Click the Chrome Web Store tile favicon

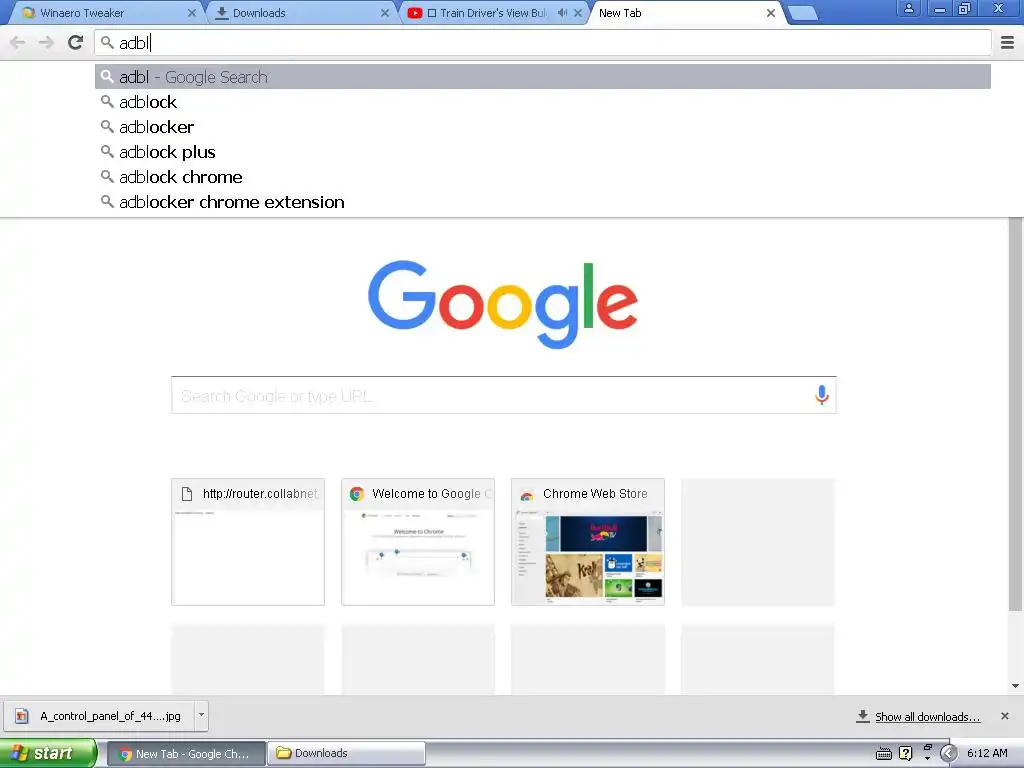pos(526,495)
